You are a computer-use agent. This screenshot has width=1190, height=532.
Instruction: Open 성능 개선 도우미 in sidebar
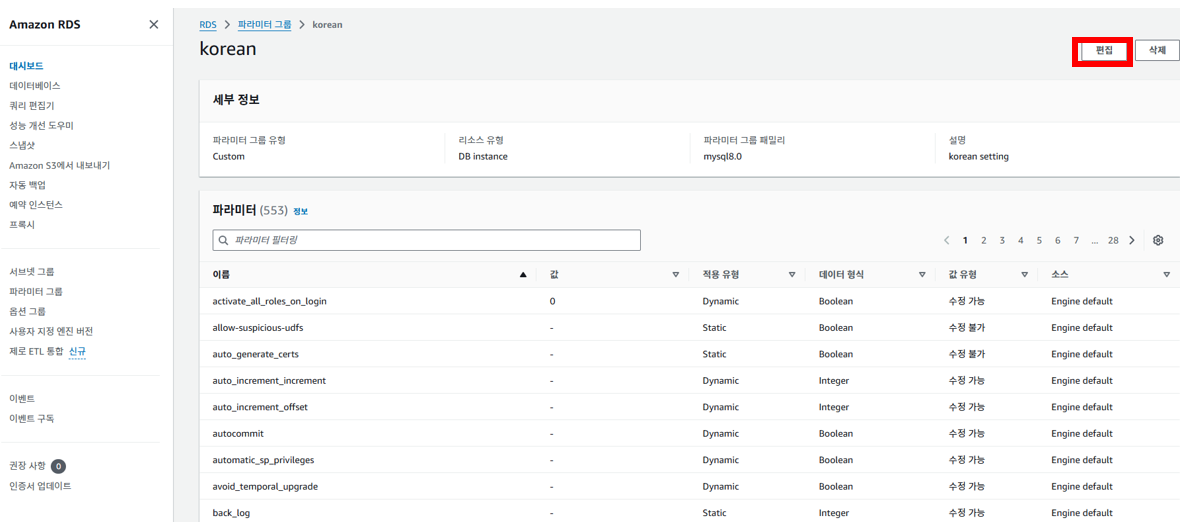click(41, 125)
